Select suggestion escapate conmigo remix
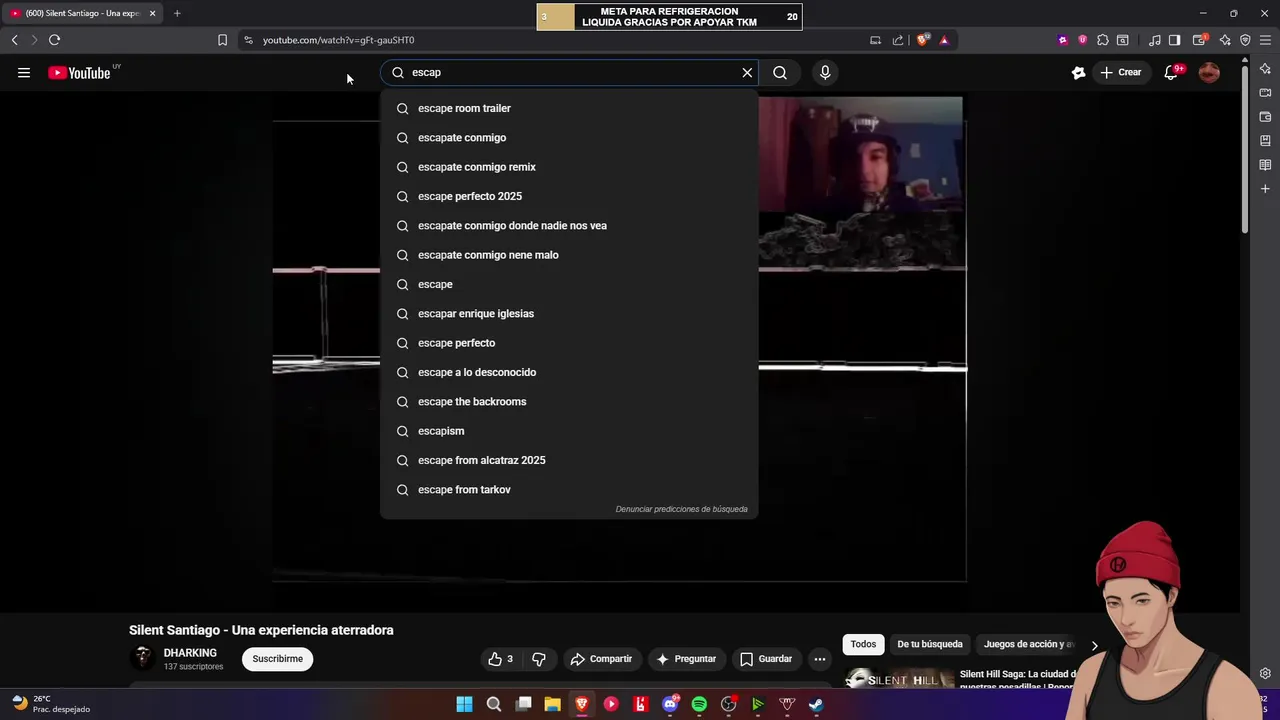The height and width of the screenshot is (720, 1280). [x=569, y=167]
